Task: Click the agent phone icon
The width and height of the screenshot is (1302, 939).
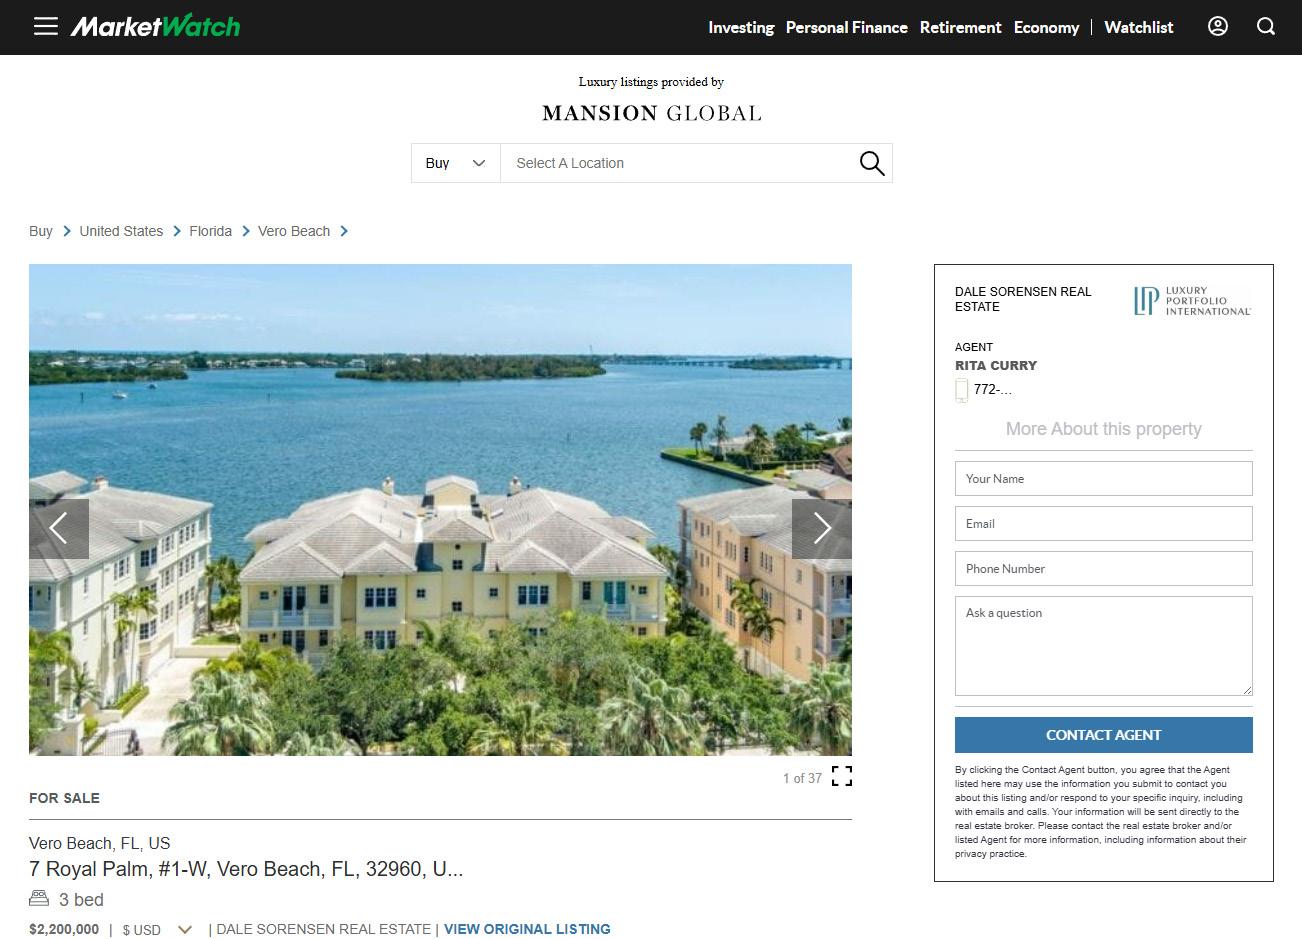Action: click(x=962, y=390)
